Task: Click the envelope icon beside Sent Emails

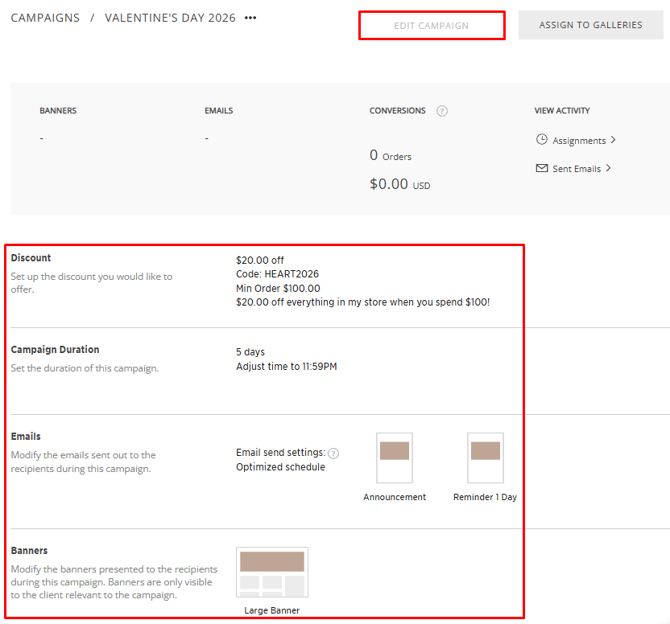Action: [x=542, y=168]
